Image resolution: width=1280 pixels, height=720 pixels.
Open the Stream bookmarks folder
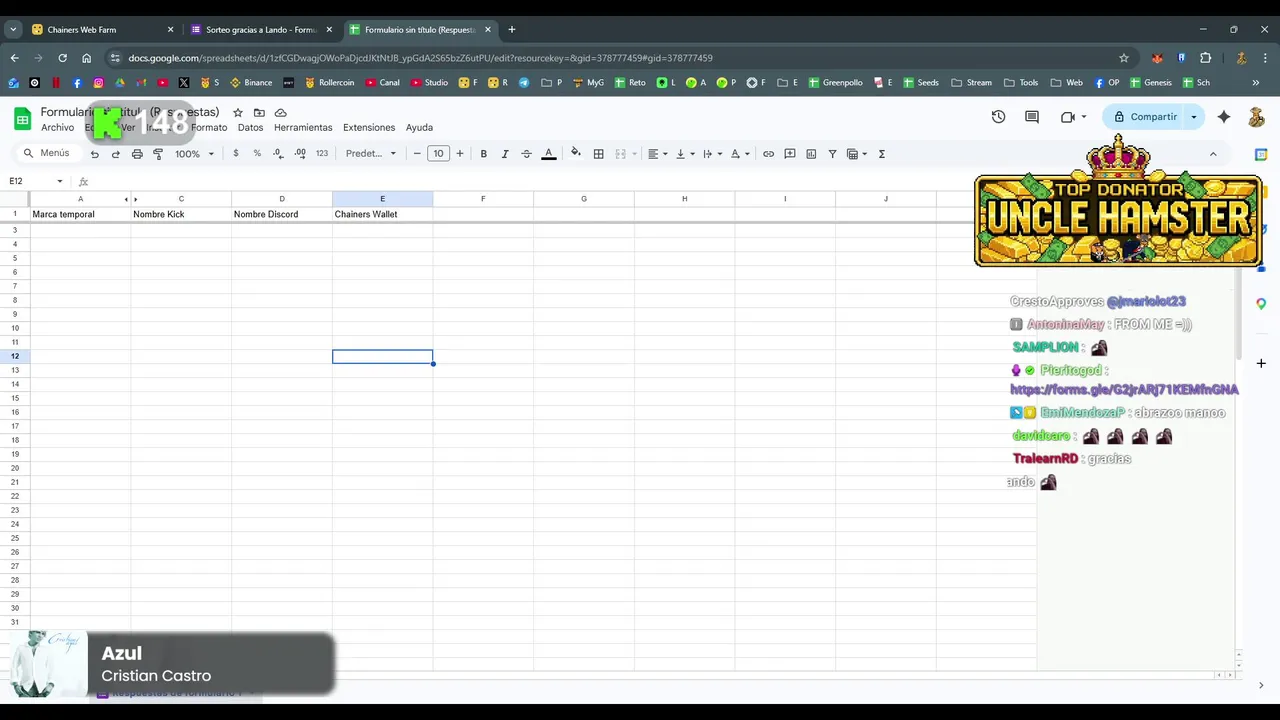[x=972, y=83]
